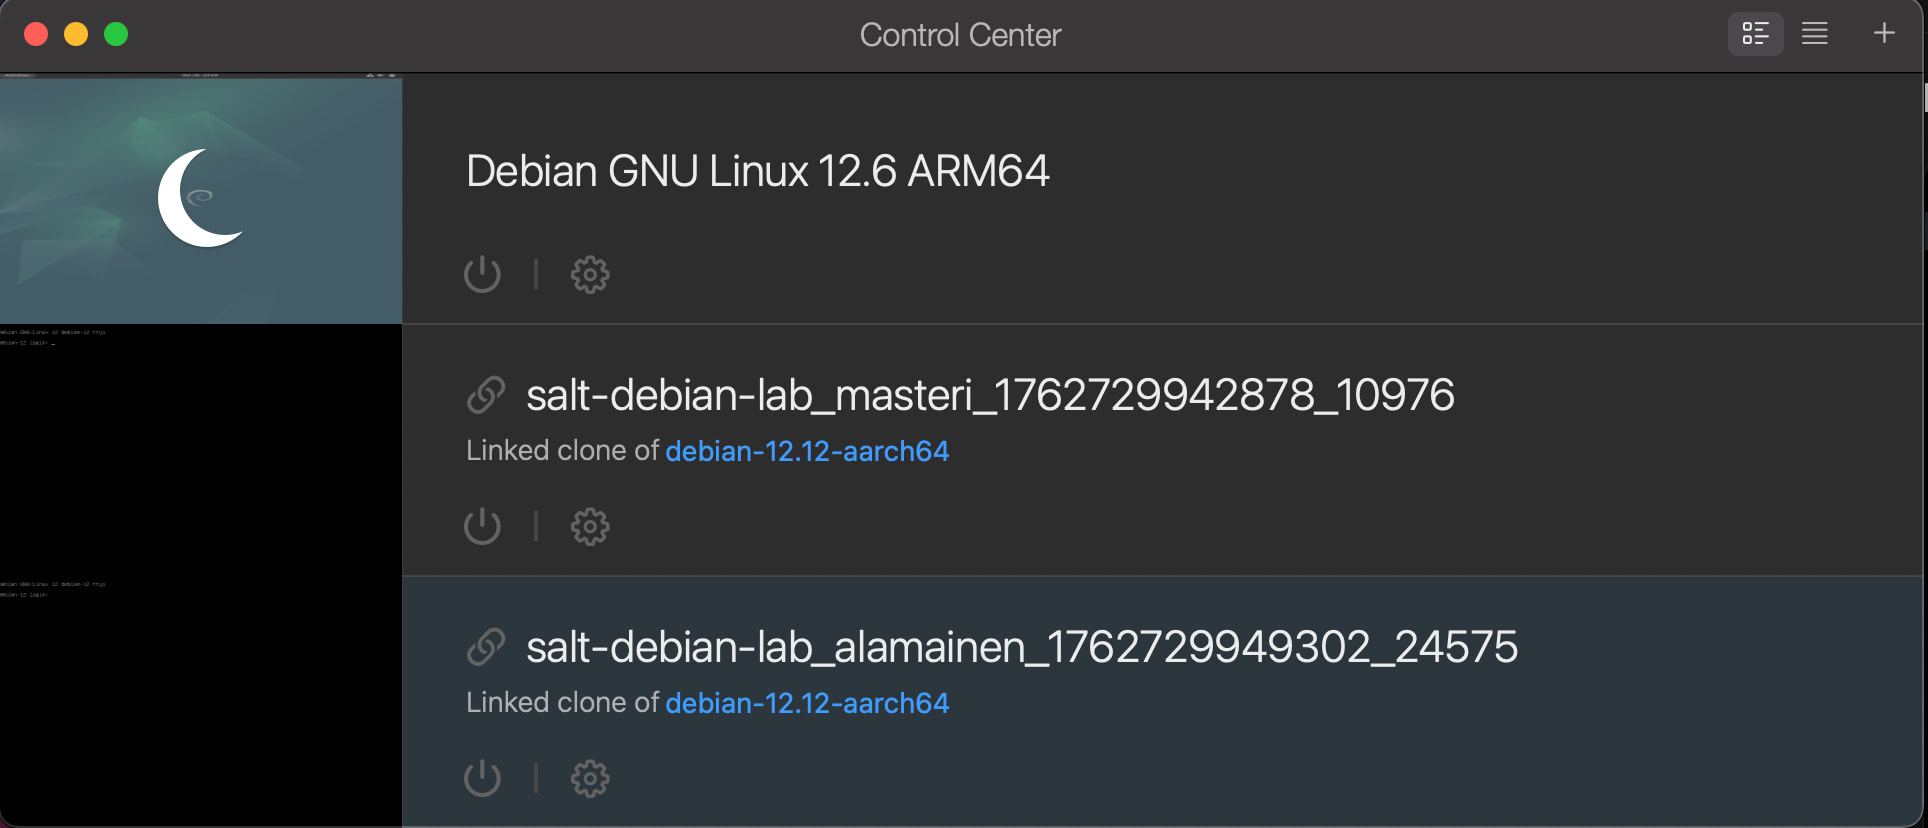This screenshot has height=828, width=1928.
Task: Click linked clone icon beside salt-debian-lab_masteri
Action: 486,395
